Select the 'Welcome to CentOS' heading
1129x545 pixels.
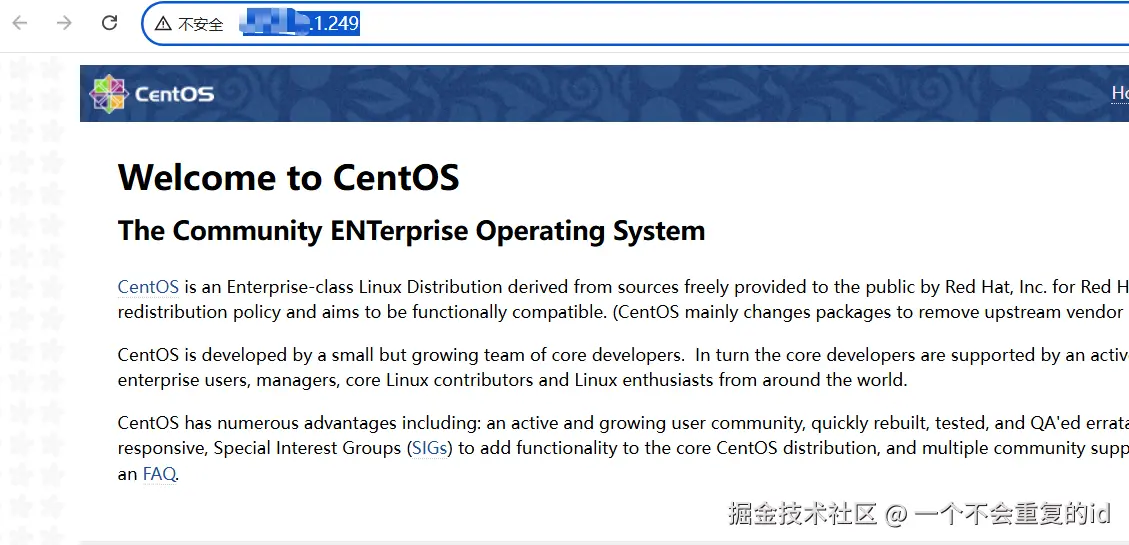[x=288, y=177]
